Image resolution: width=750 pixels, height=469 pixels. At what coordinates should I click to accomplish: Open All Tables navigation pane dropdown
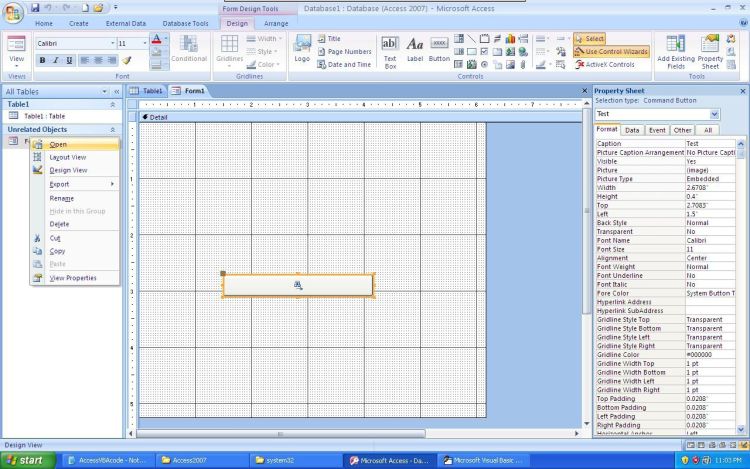(x=104, y=91)
